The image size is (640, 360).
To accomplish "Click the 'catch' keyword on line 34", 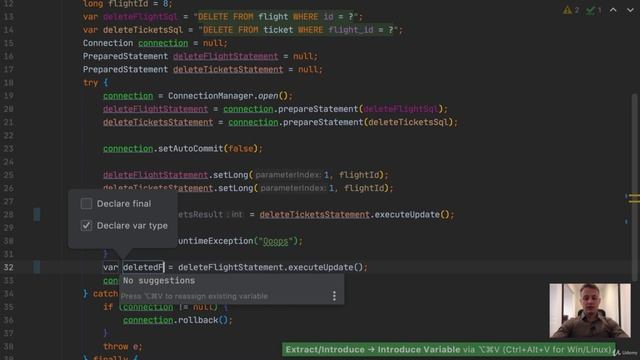I will [105, 294].
